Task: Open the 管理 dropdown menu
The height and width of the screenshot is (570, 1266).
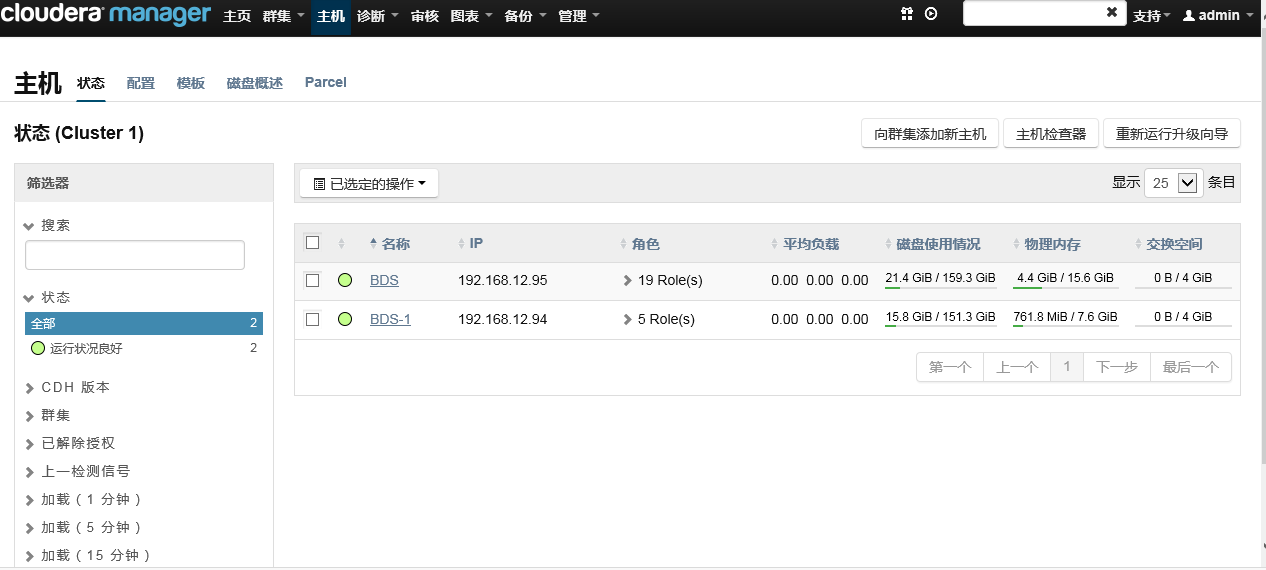Action: 579,16
